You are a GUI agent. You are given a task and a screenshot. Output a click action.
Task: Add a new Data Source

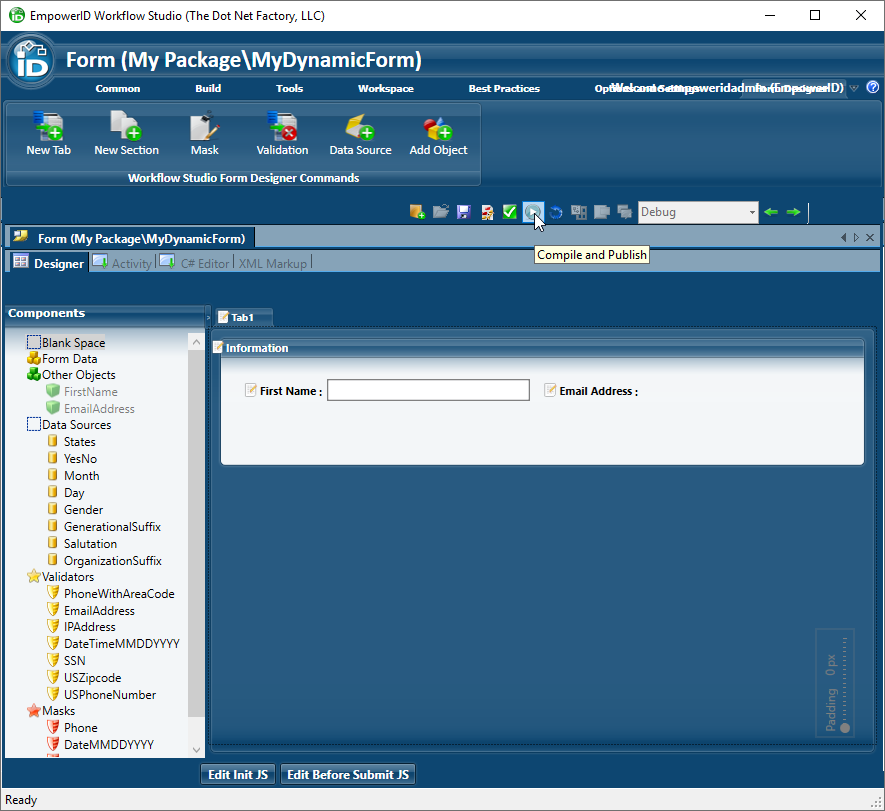(360, 128)
